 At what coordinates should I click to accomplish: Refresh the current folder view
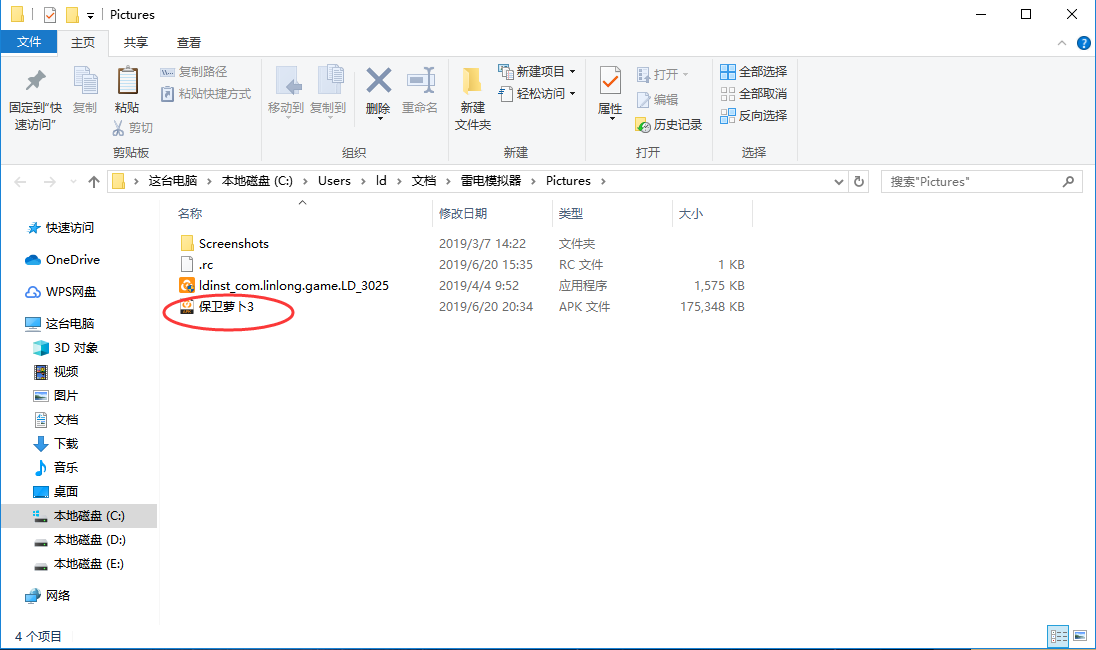(859, 181)
